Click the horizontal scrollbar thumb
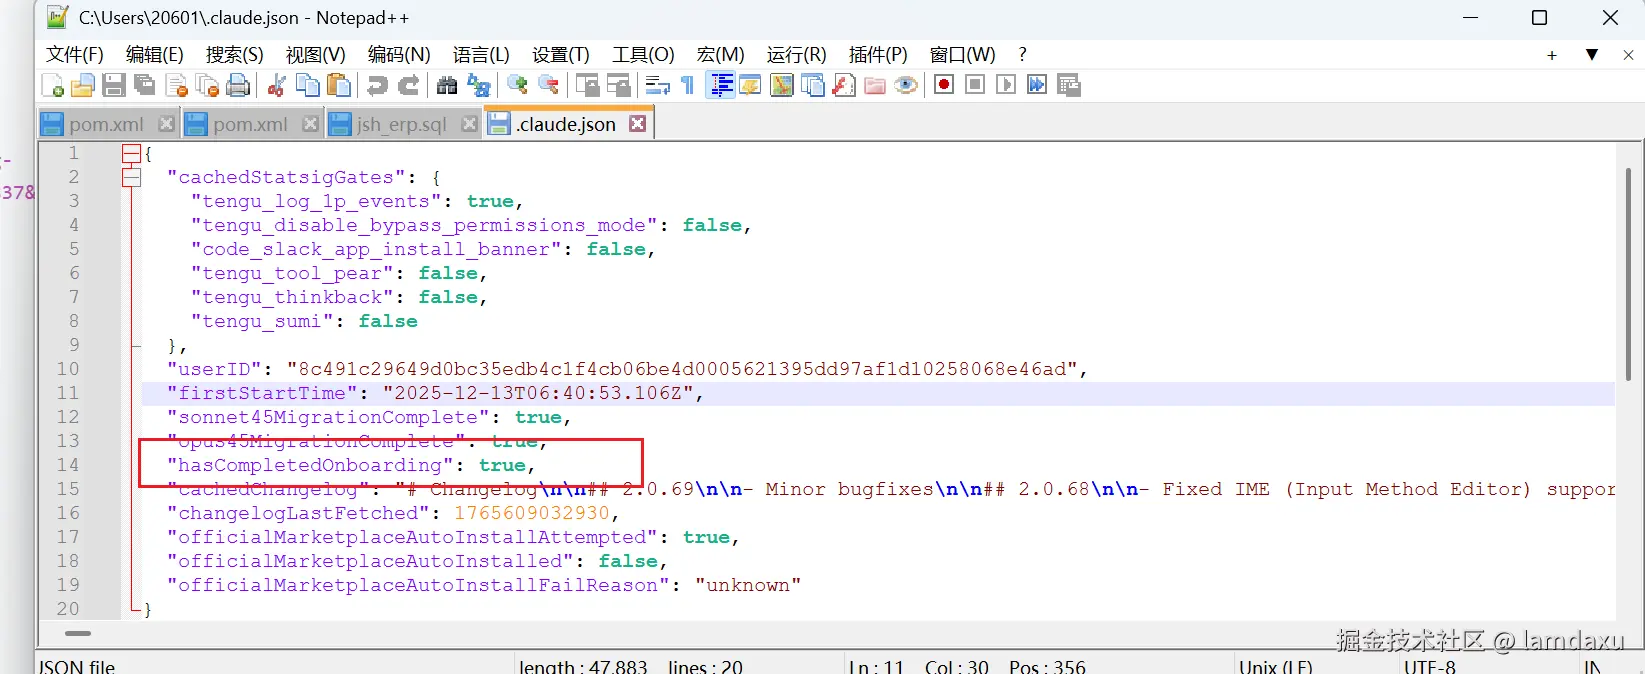This screenshot has height=674, width=1645. (x=78, y=633)
